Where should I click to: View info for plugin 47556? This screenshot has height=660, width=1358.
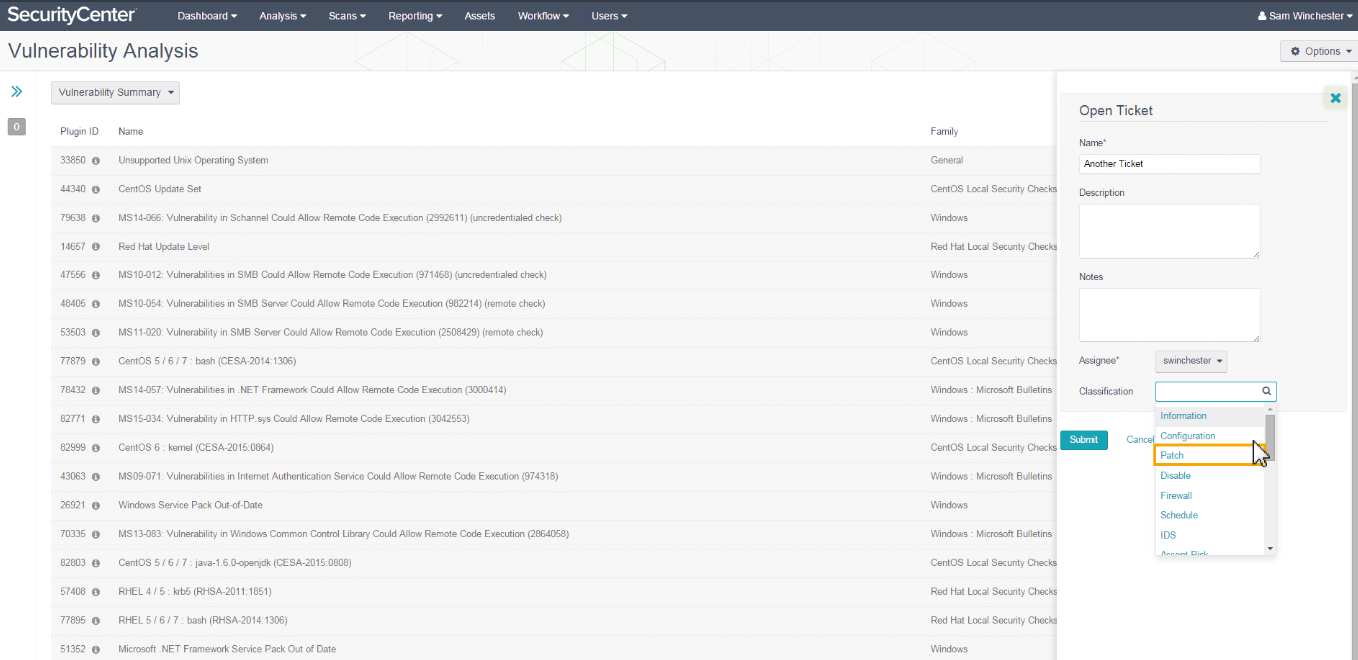[96, 275]
